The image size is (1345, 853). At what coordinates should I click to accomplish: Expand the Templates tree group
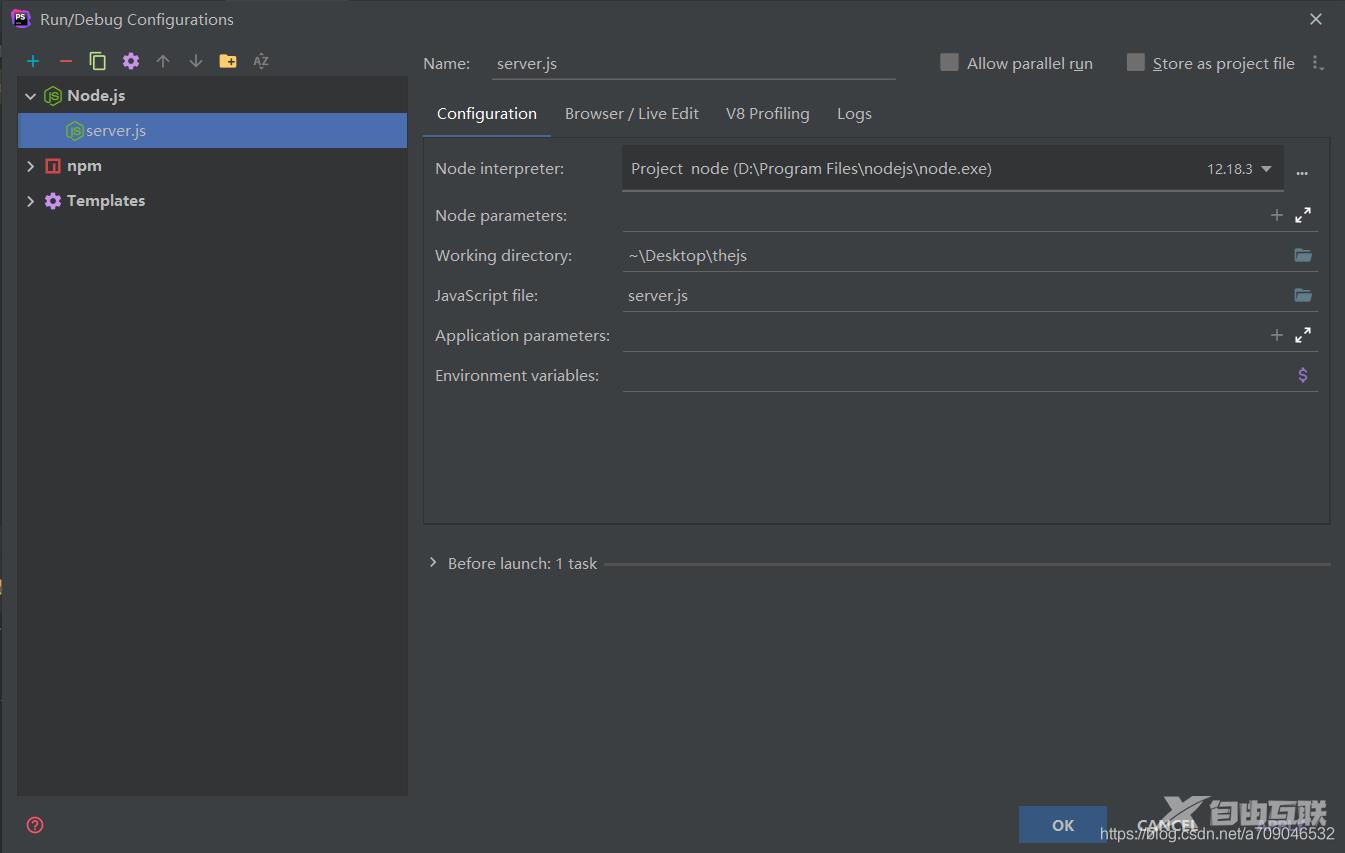point(30,201)
